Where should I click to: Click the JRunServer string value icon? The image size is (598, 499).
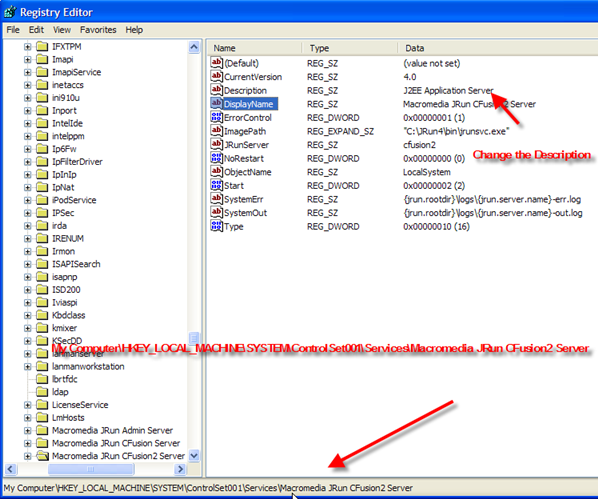216,144
